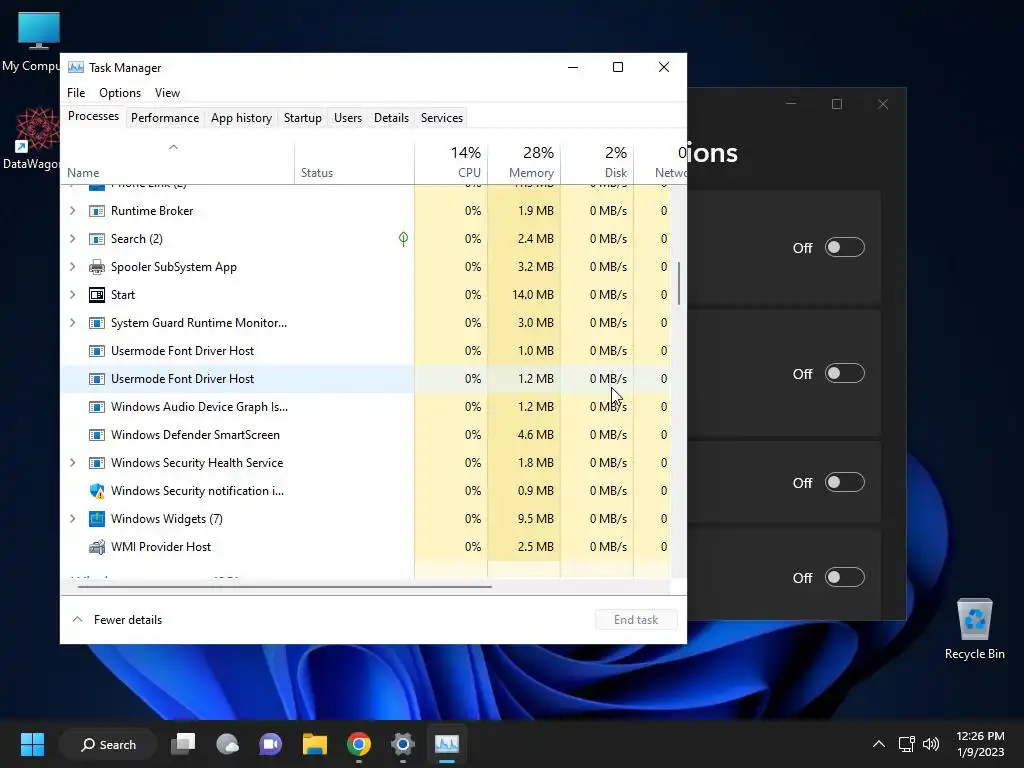
Task: Show hidden icons tray chevron
Action: (x=879, y=744)
